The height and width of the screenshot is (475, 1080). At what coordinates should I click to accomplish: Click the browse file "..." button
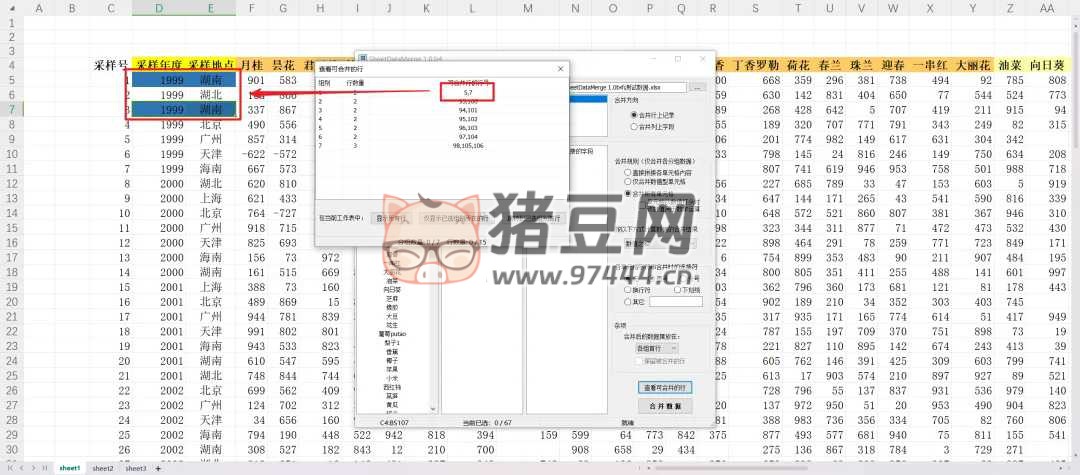[697, 88]
